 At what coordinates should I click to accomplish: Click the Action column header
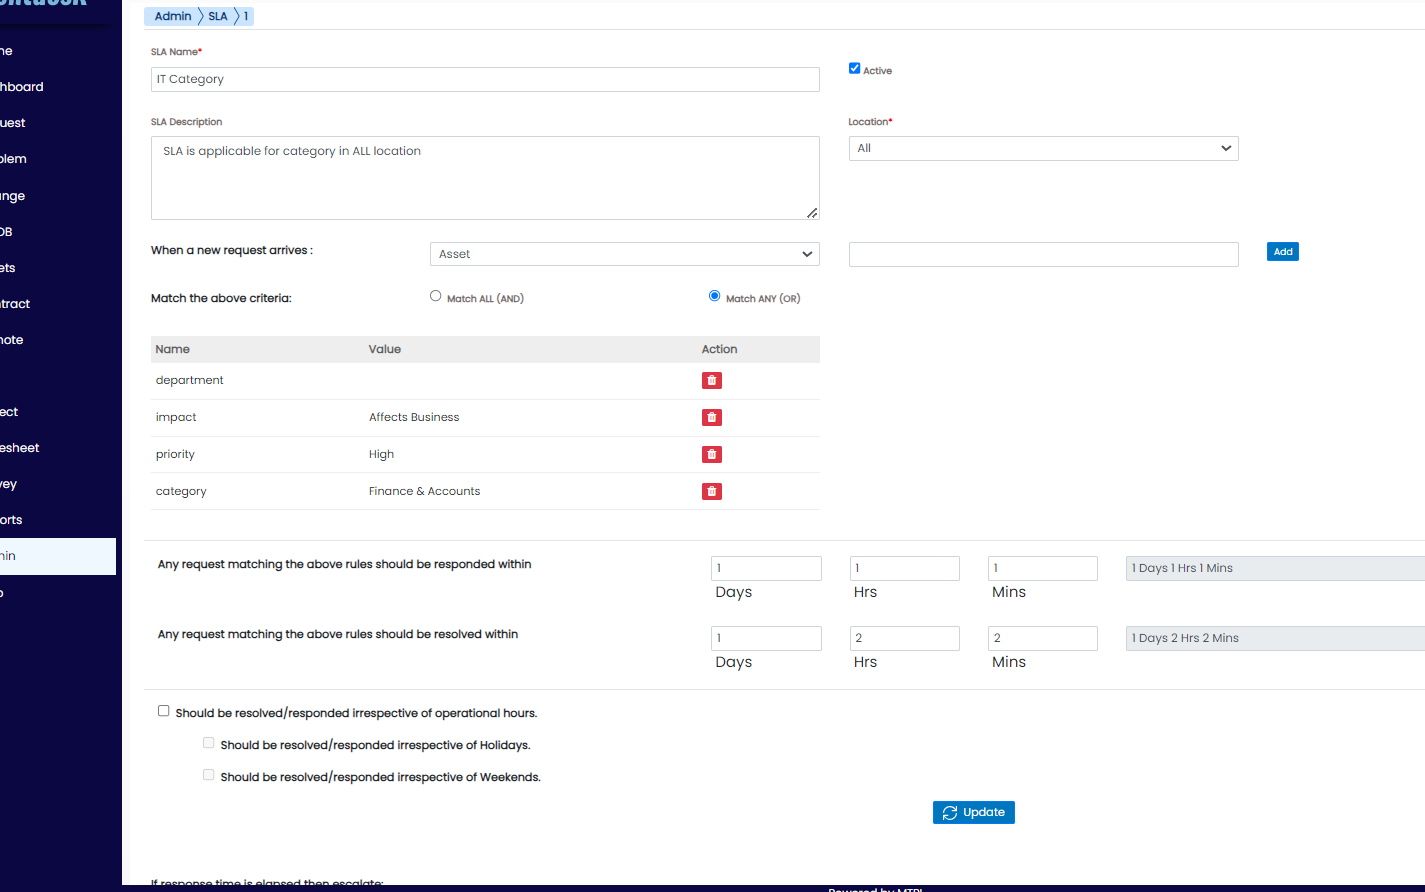(x=719, y=349)
